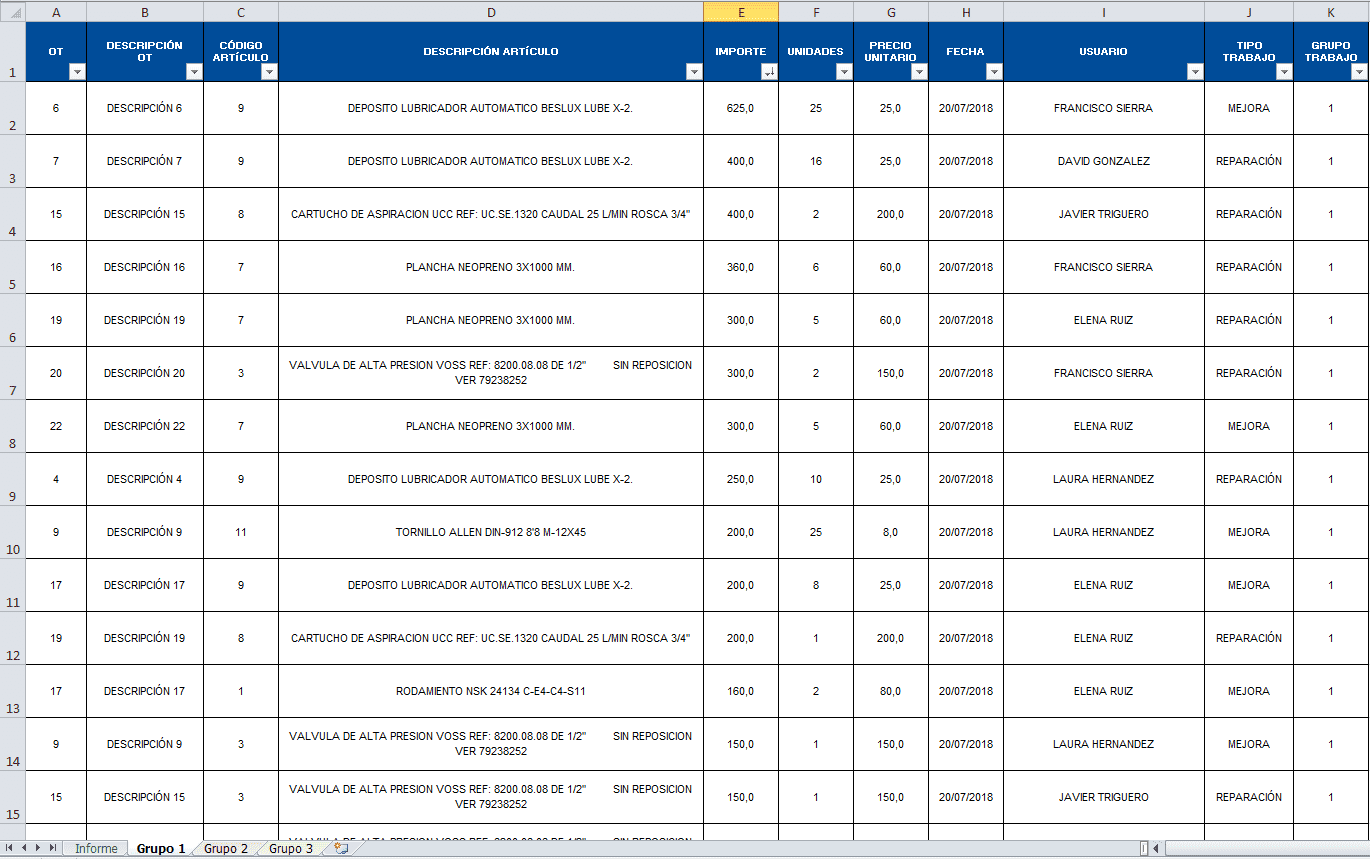The width and height of the screenshot is (1370, 859).
Task: Click code 1 in CÓDIGO ARTÍCULO column
Action: pos(241,691)
